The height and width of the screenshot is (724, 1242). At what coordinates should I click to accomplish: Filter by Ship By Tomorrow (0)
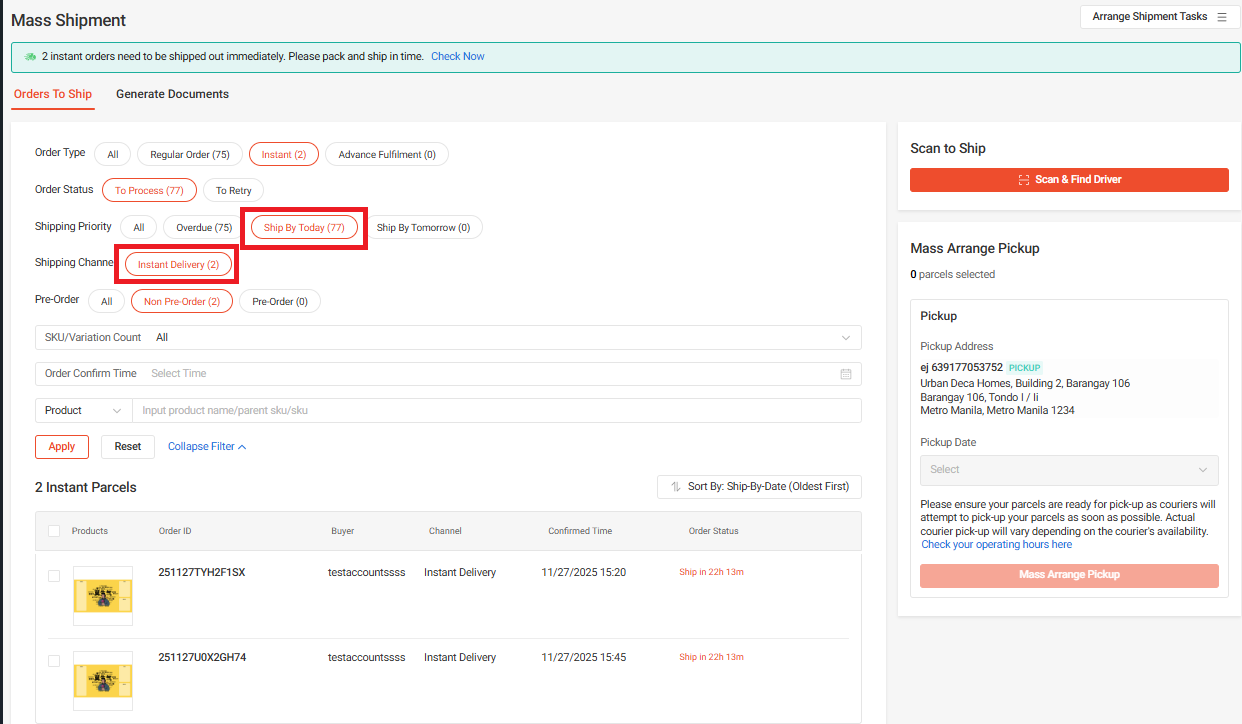423,227
